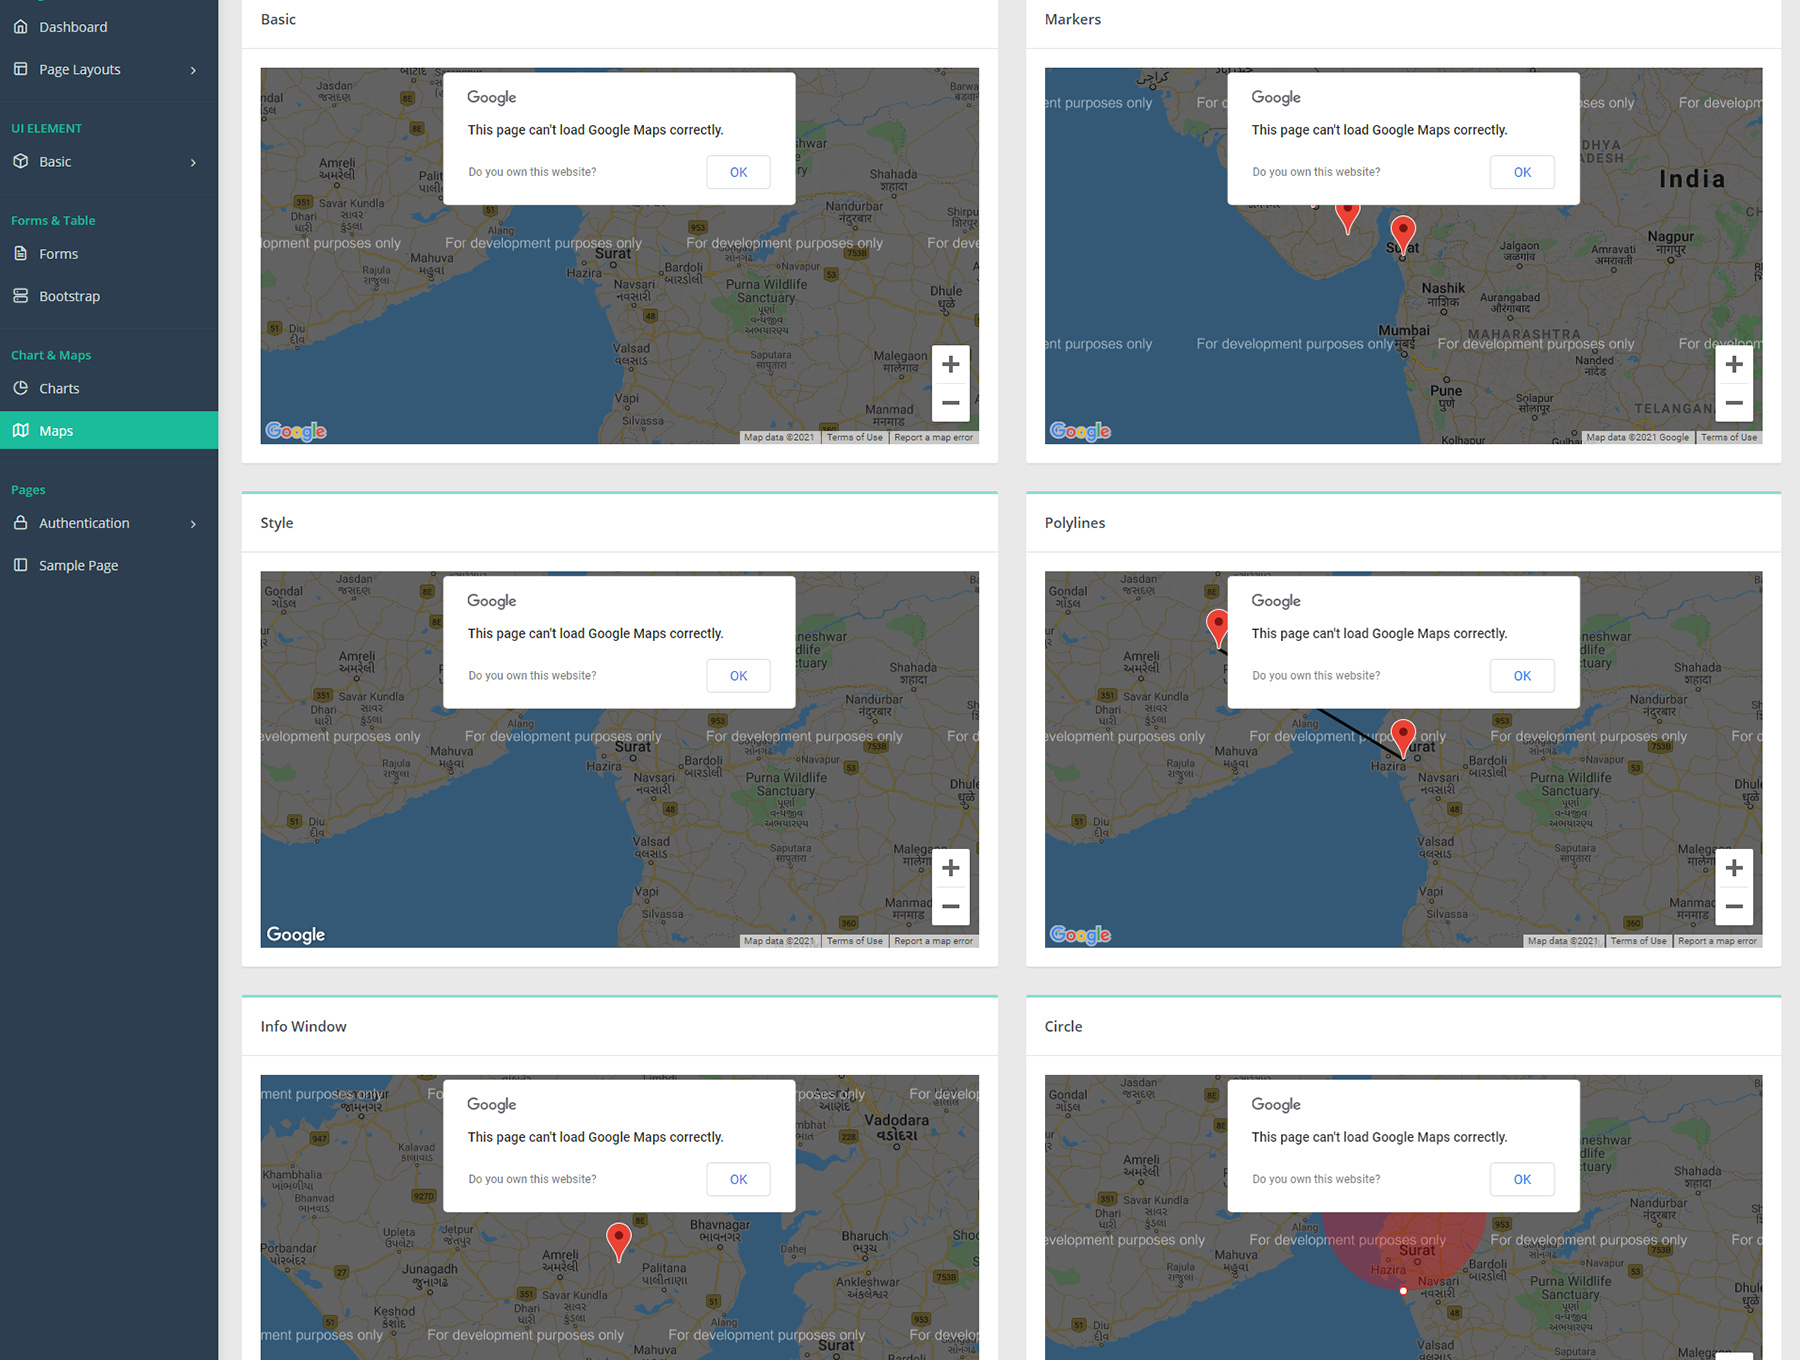Click the red marker on Info Window map
The height and width of the screenshot is (1360, 1800).
pyautogui.click(x=619, y=1239)
